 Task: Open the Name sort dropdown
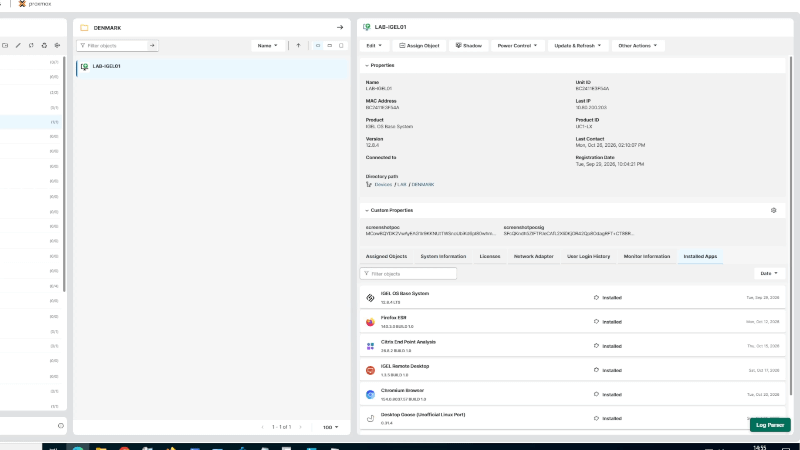[x=267, y=45]
